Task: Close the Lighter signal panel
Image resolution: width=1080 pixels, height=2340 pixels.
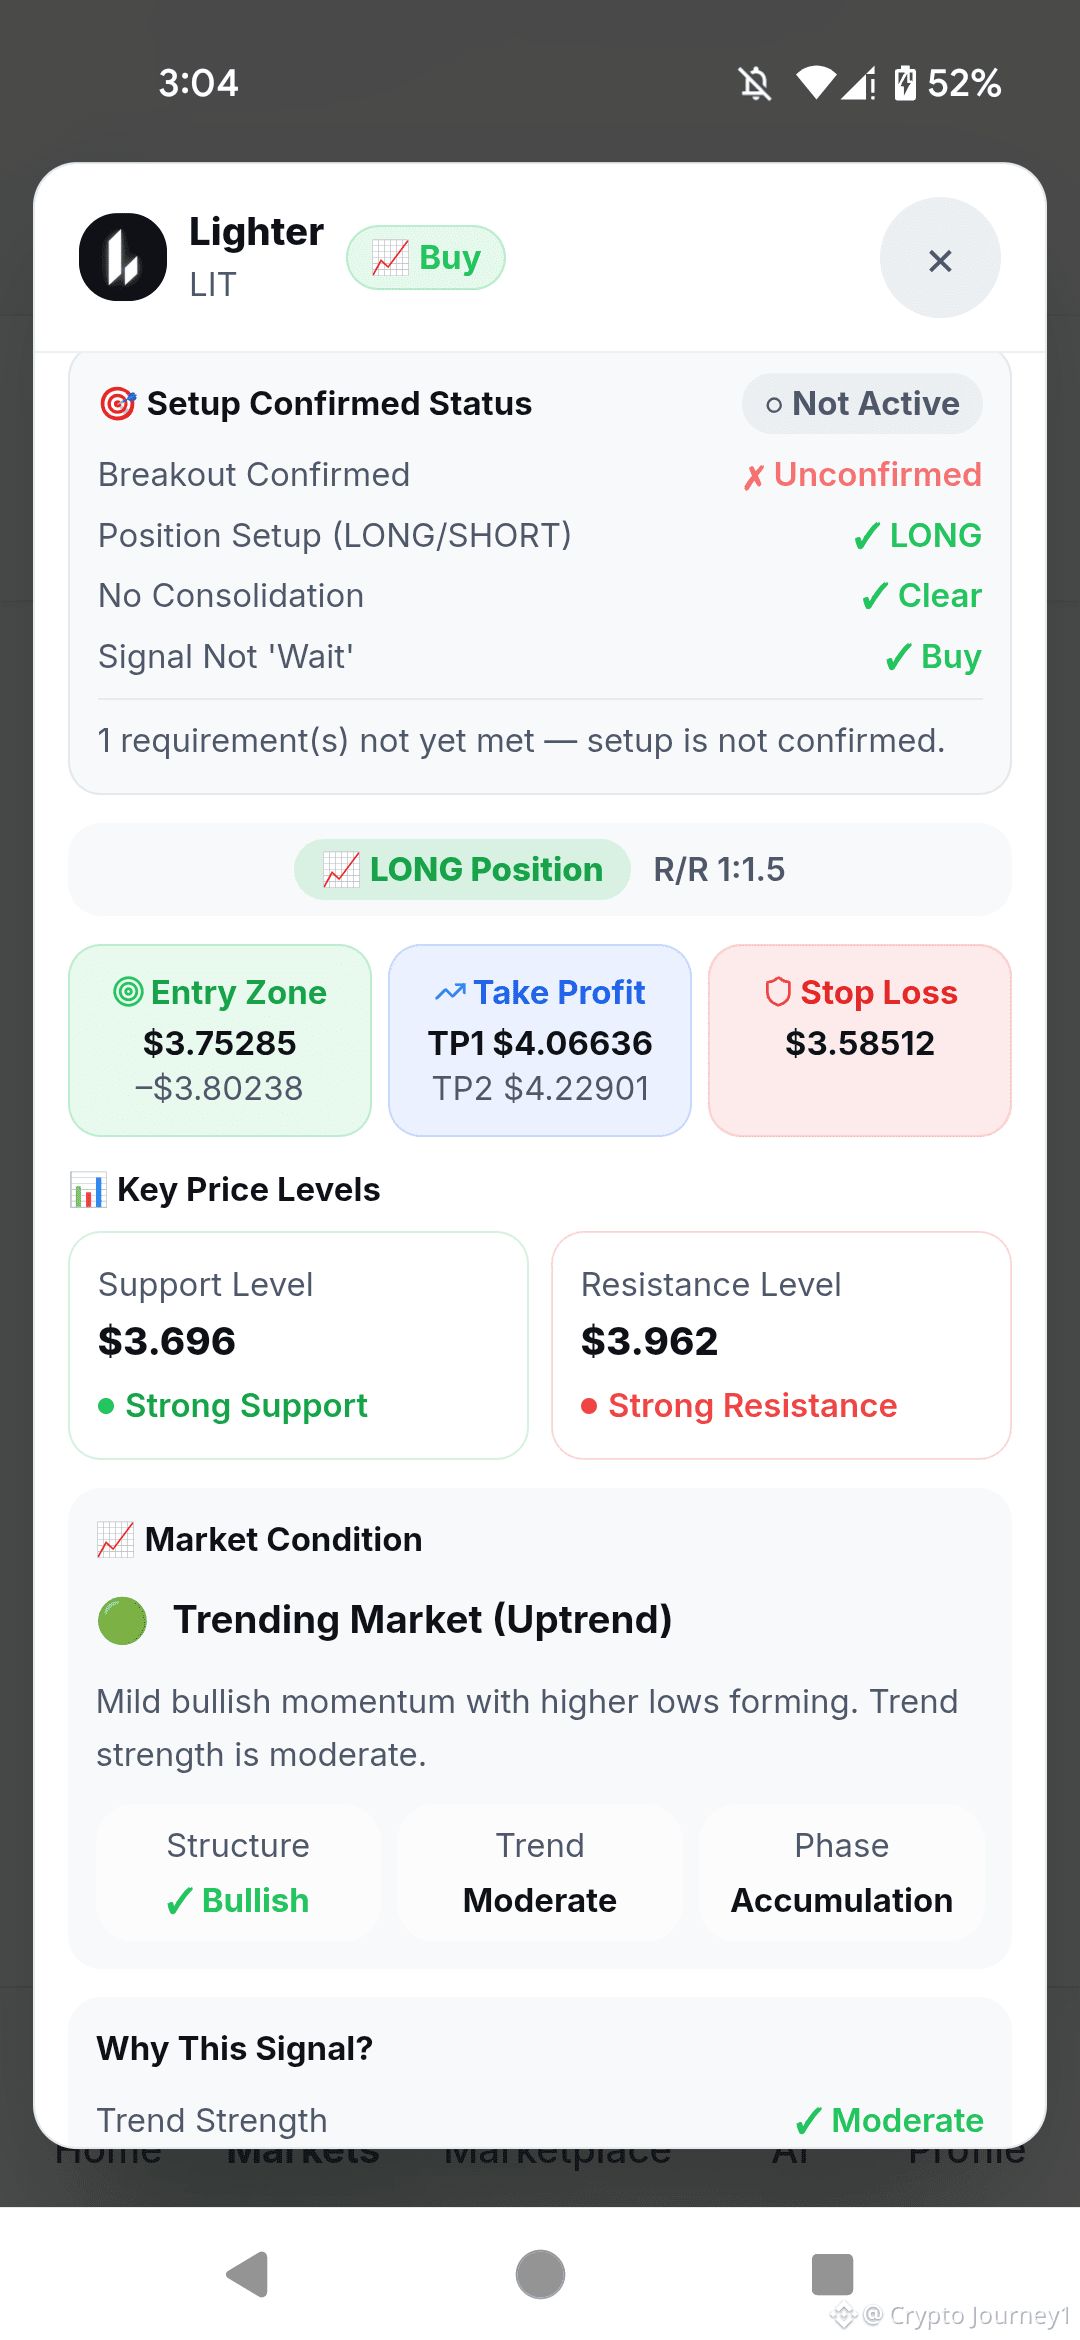Action: [x=940, y=258]
